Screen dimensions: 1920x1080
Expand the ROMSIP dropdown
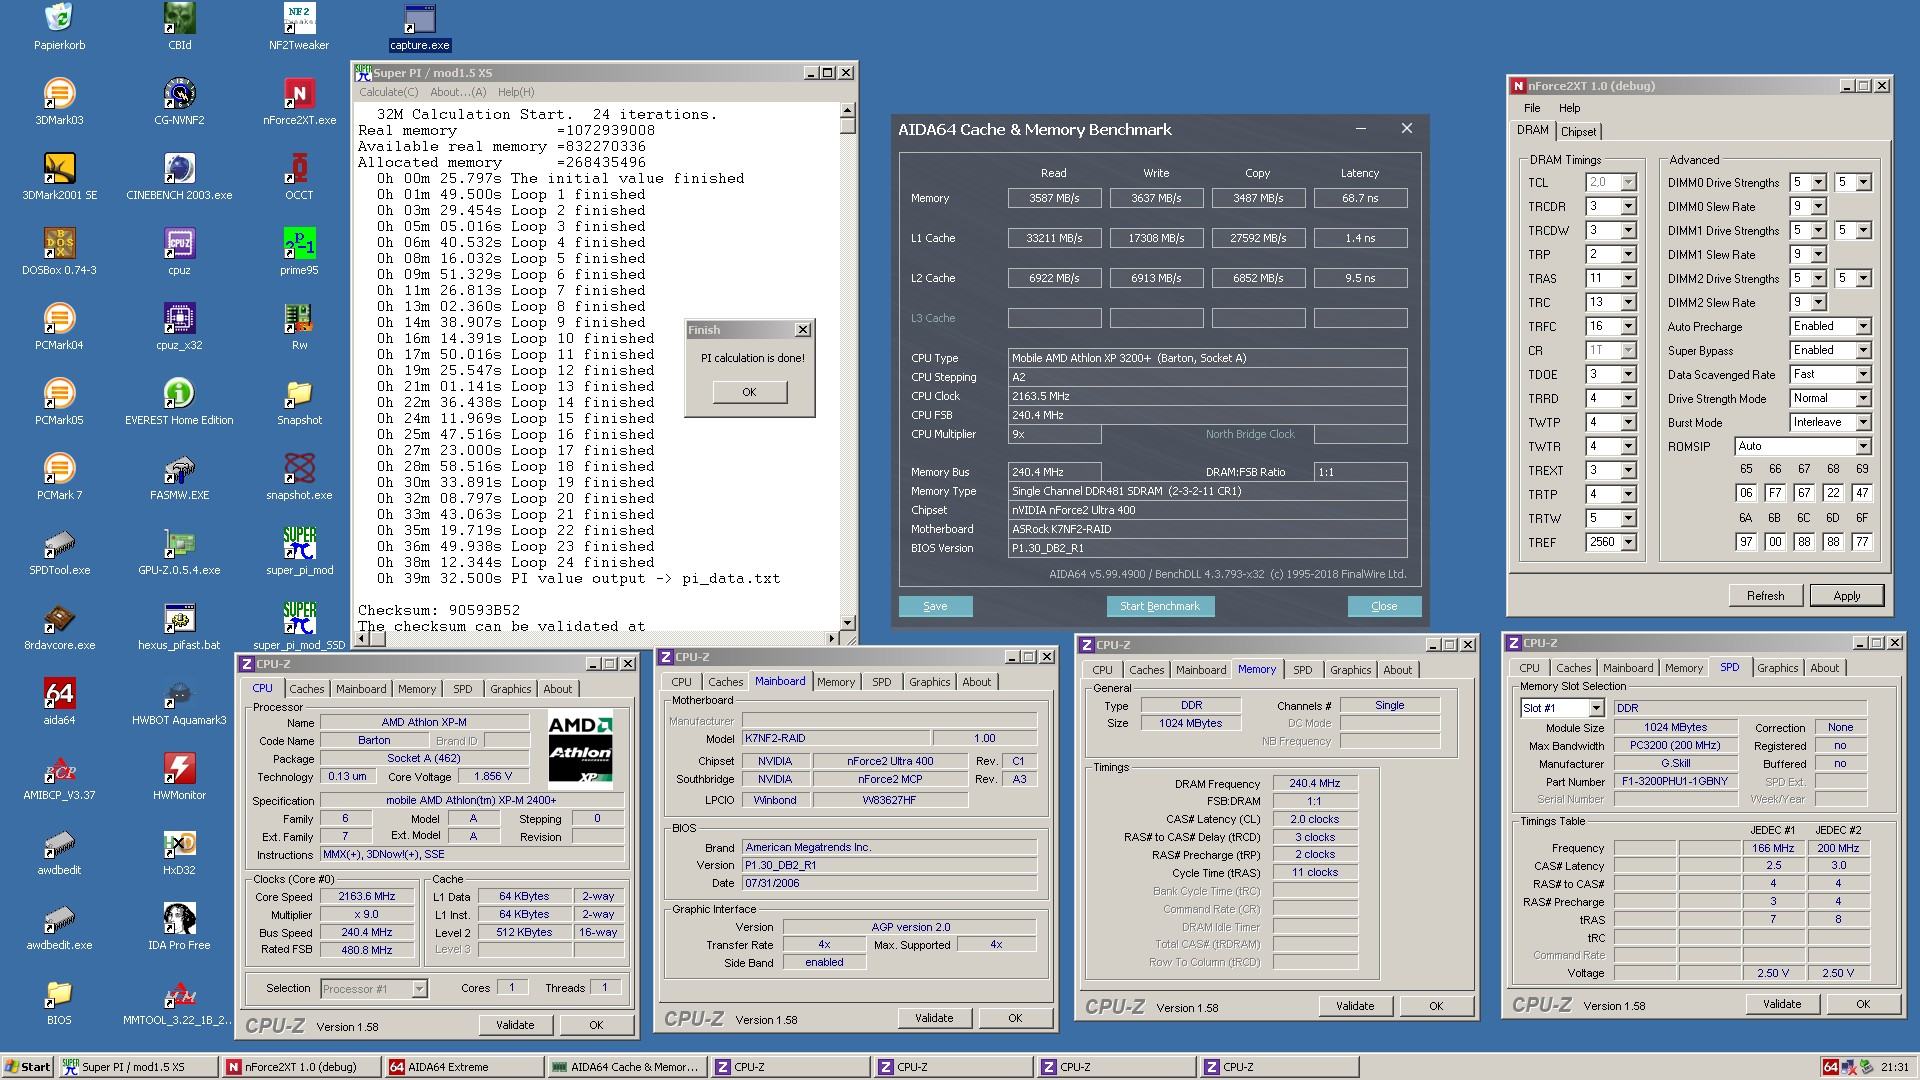1863,446
